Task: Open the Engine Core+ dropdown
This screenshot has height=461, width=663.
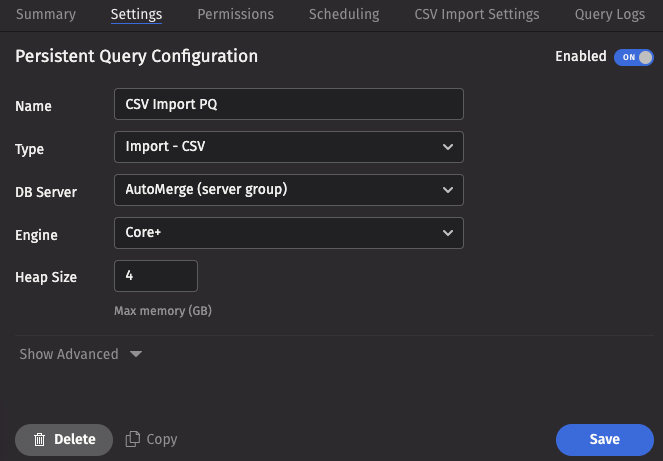Action: click(289, 233)
